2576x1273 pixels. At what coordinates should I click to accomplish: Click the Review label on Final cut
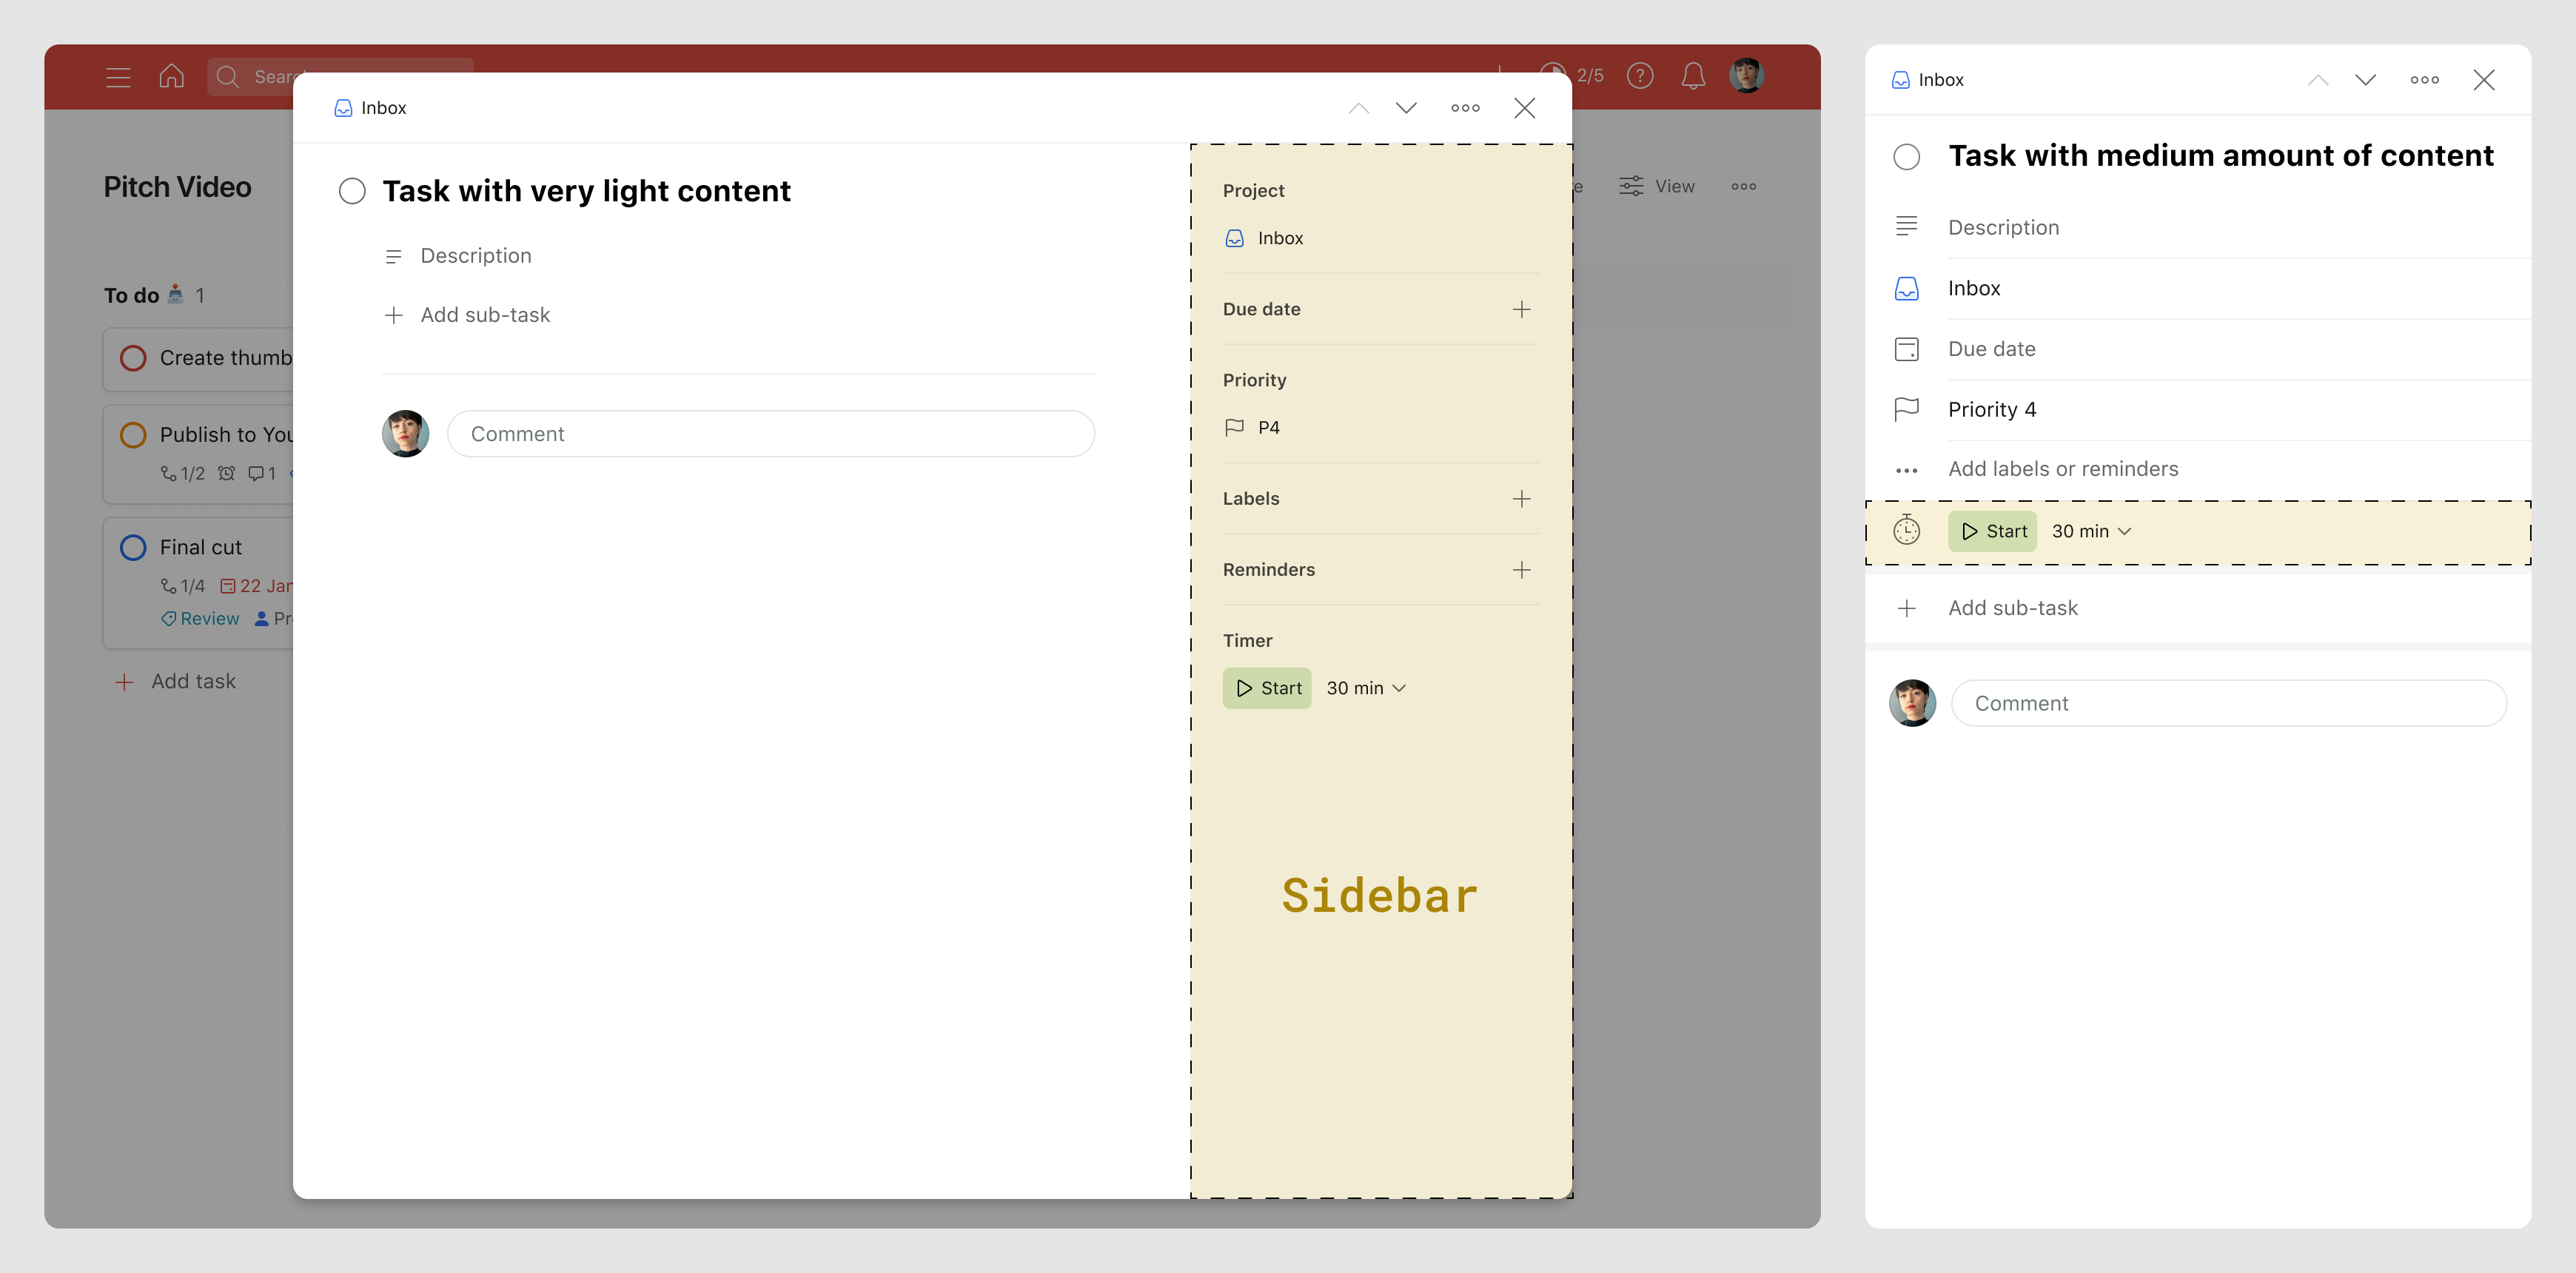[x=200, y=618]
